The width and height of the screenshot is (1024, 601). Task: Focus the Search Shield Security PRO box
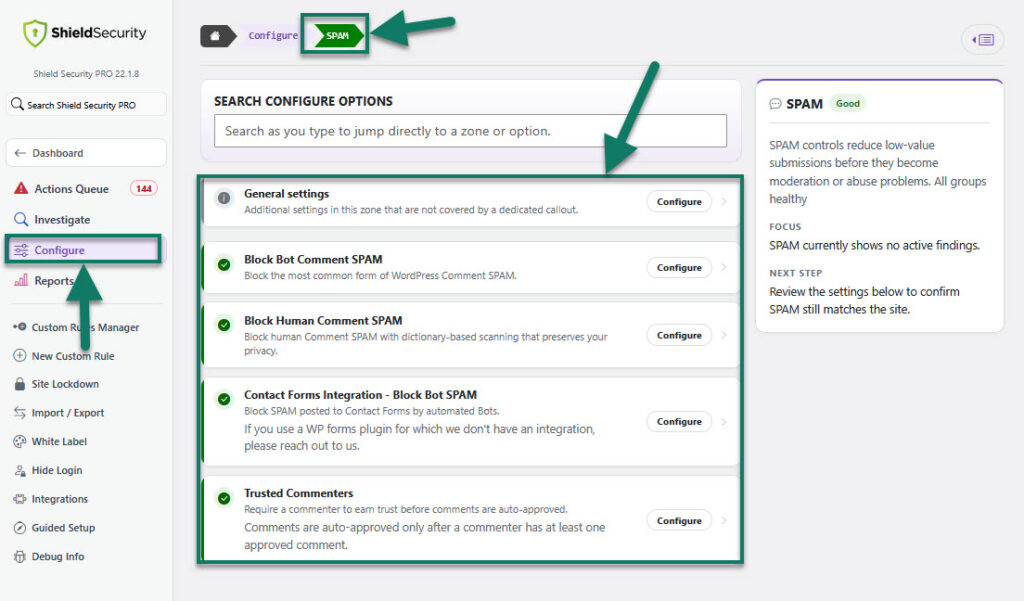[x=86, y=105]
